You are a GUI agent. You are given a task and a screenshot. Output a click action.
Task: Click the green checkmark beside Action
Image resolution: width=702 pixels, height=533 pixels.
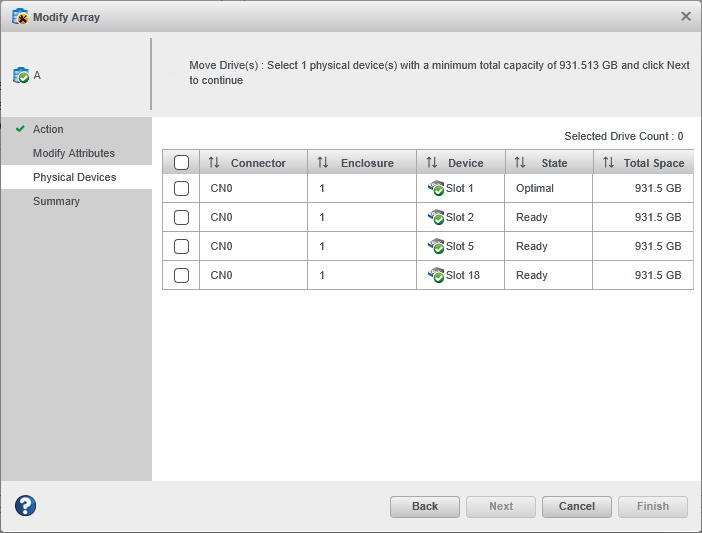click(x=19, y=129)
